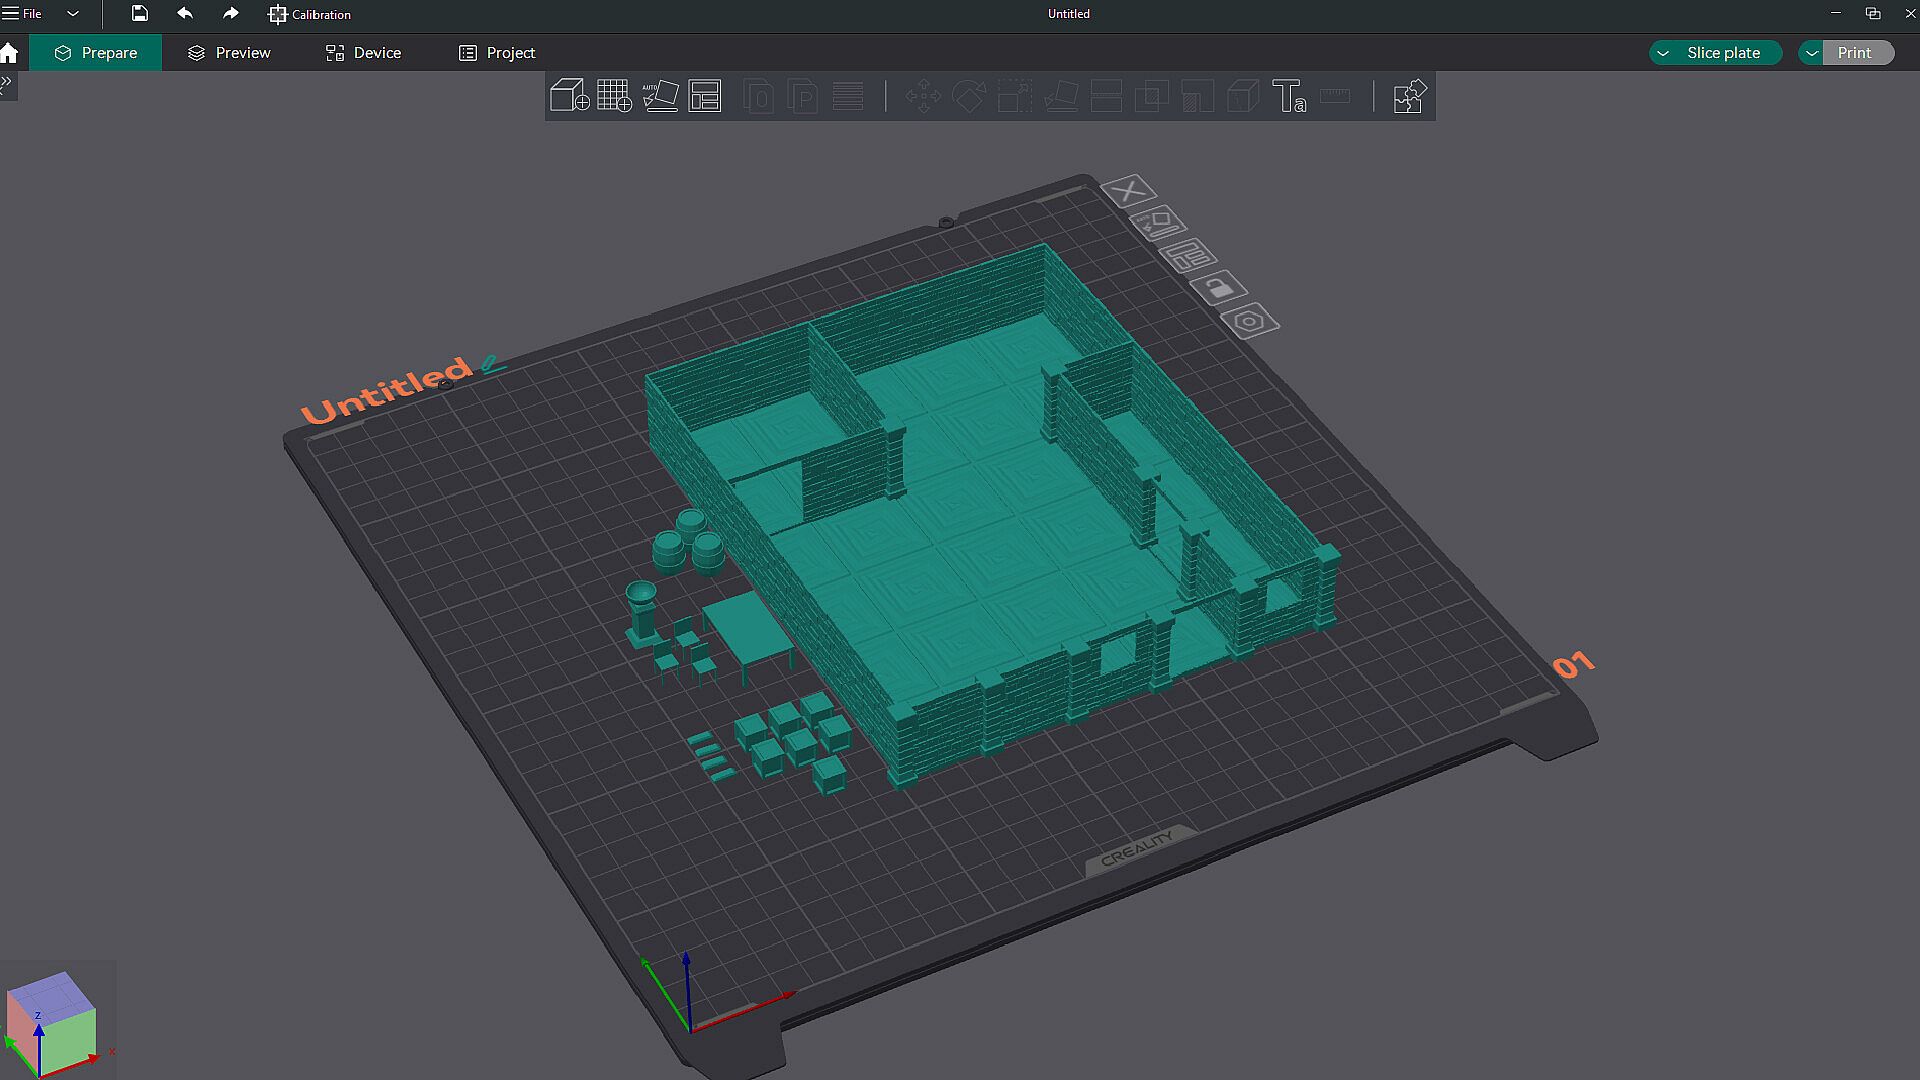Expand the Print button dropdown arrow
This screenshot has height=1080, width=1920.
1812,53
